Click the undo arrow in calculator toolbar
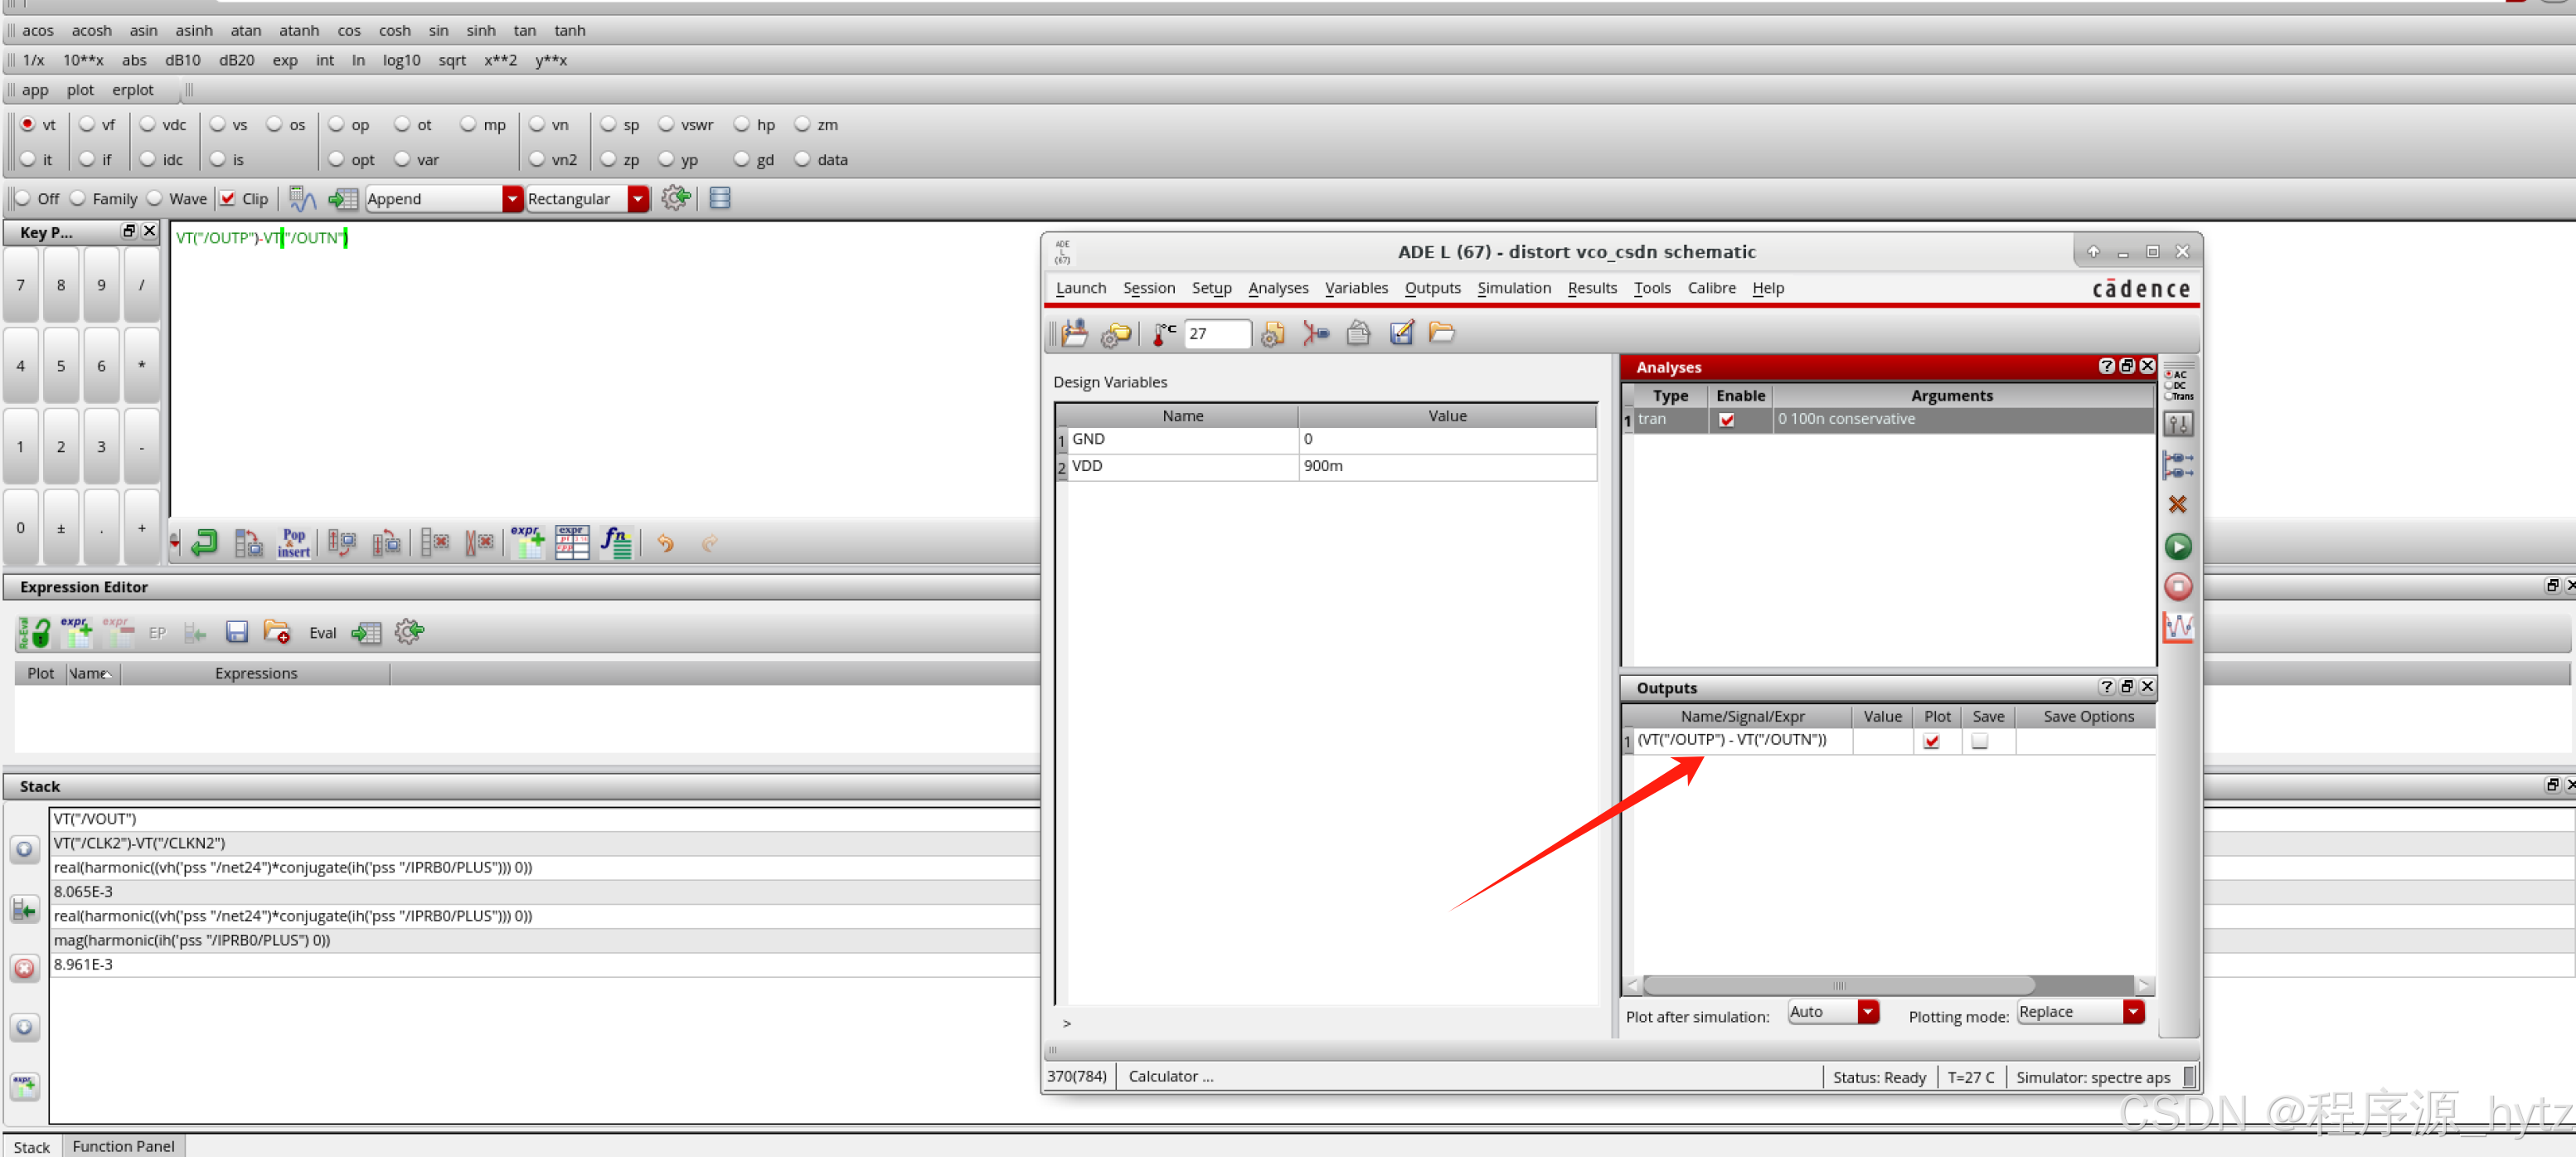The width and height of the screenshot is (2576, 1157). [x=665, y=543]
